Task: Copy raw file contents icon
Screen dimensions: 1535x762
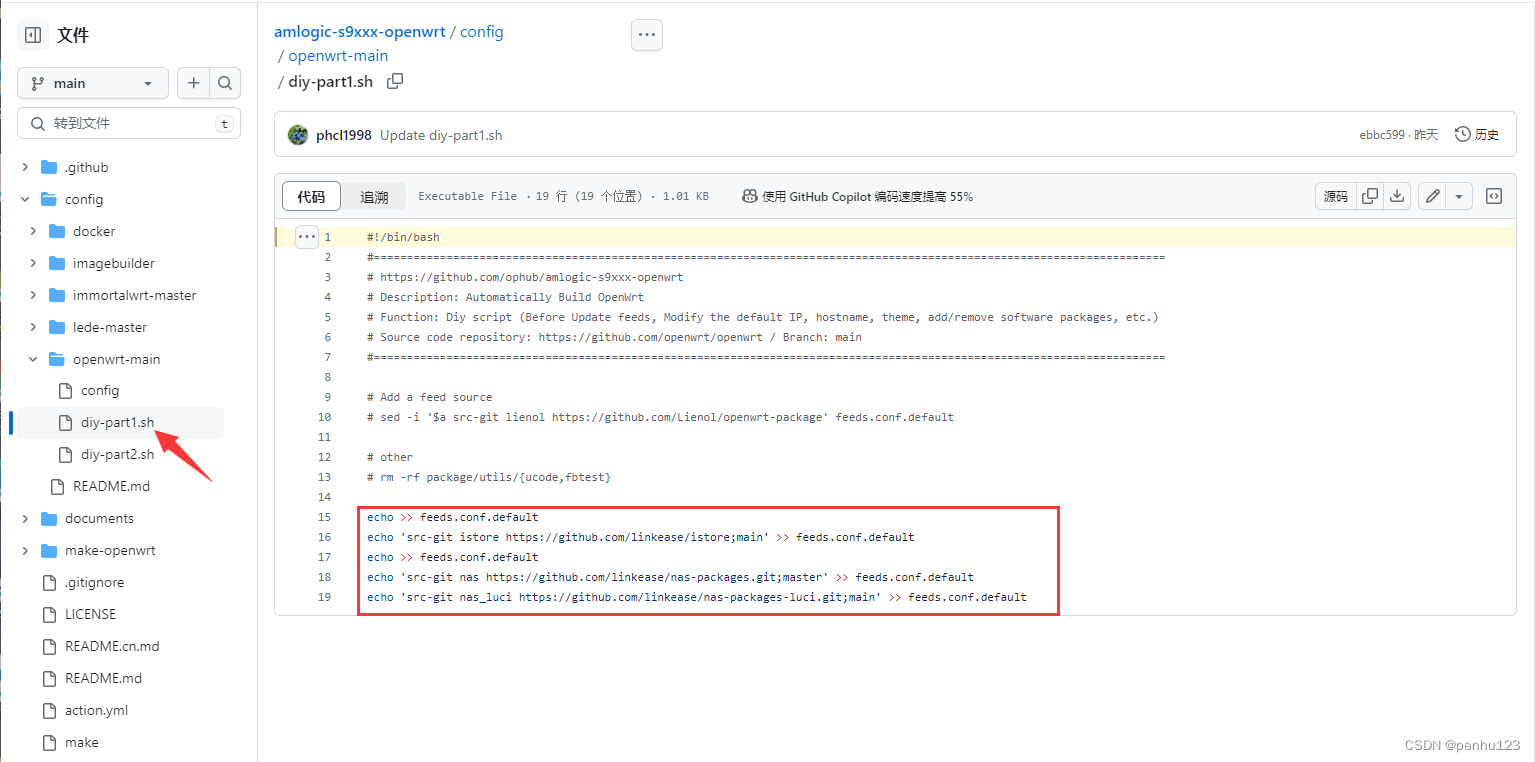Action: point(1370,196)
